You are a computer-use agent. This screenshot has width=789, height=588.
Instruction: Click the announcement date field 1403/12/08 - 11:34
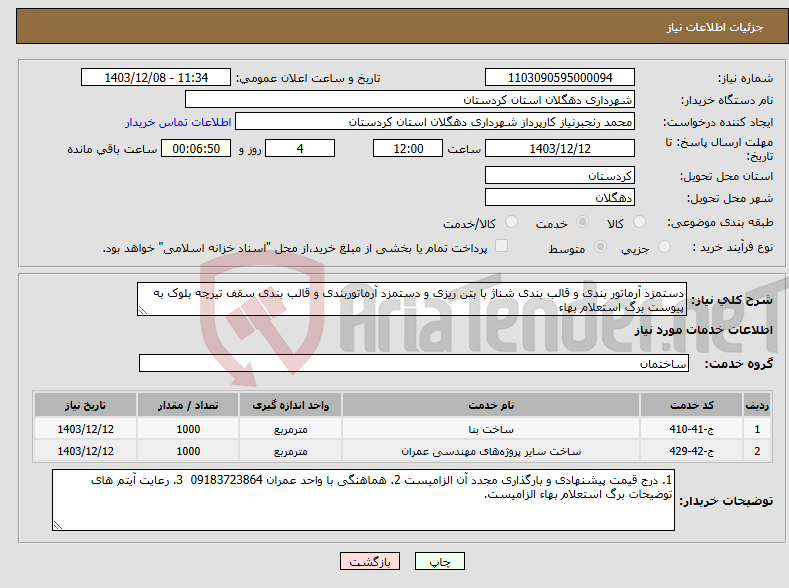click(156, 77)
